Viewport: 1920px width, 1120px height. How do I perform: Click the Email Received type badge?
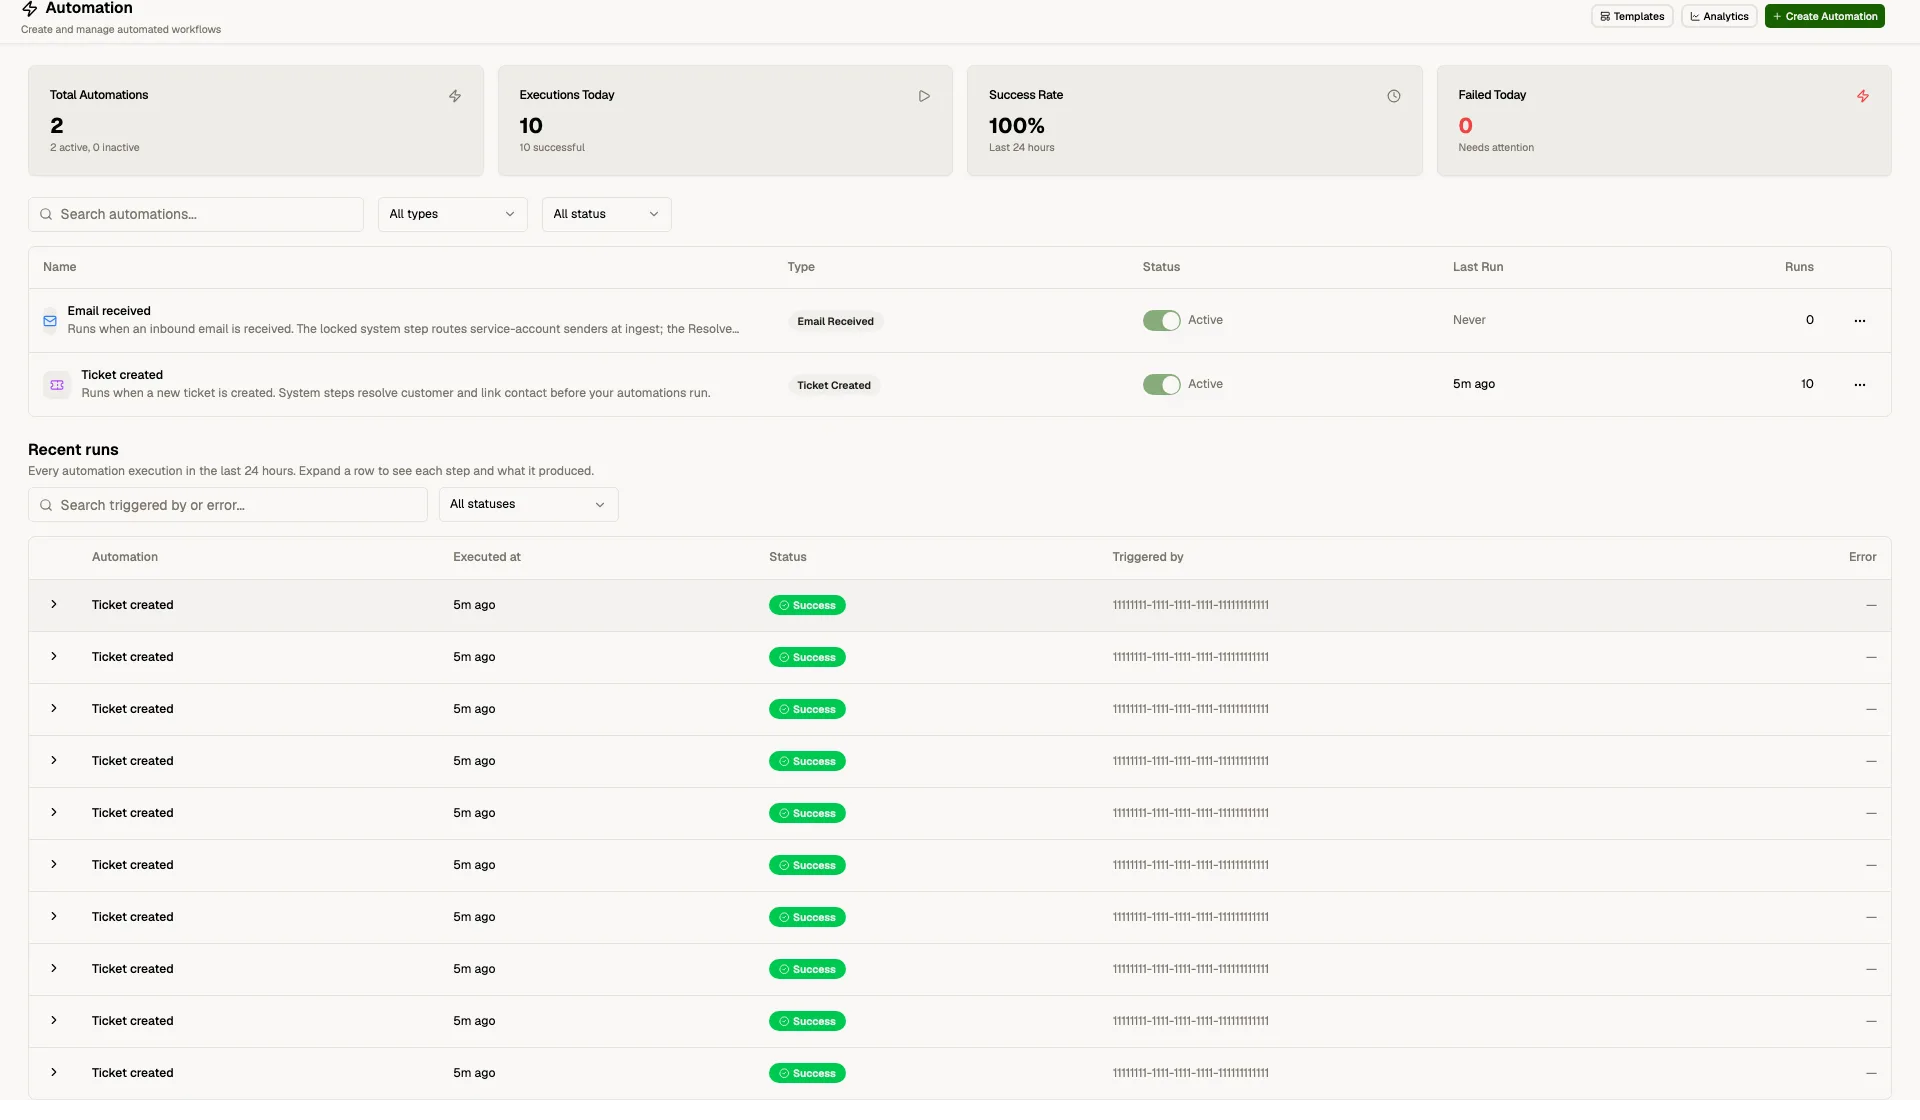point(835,321)
